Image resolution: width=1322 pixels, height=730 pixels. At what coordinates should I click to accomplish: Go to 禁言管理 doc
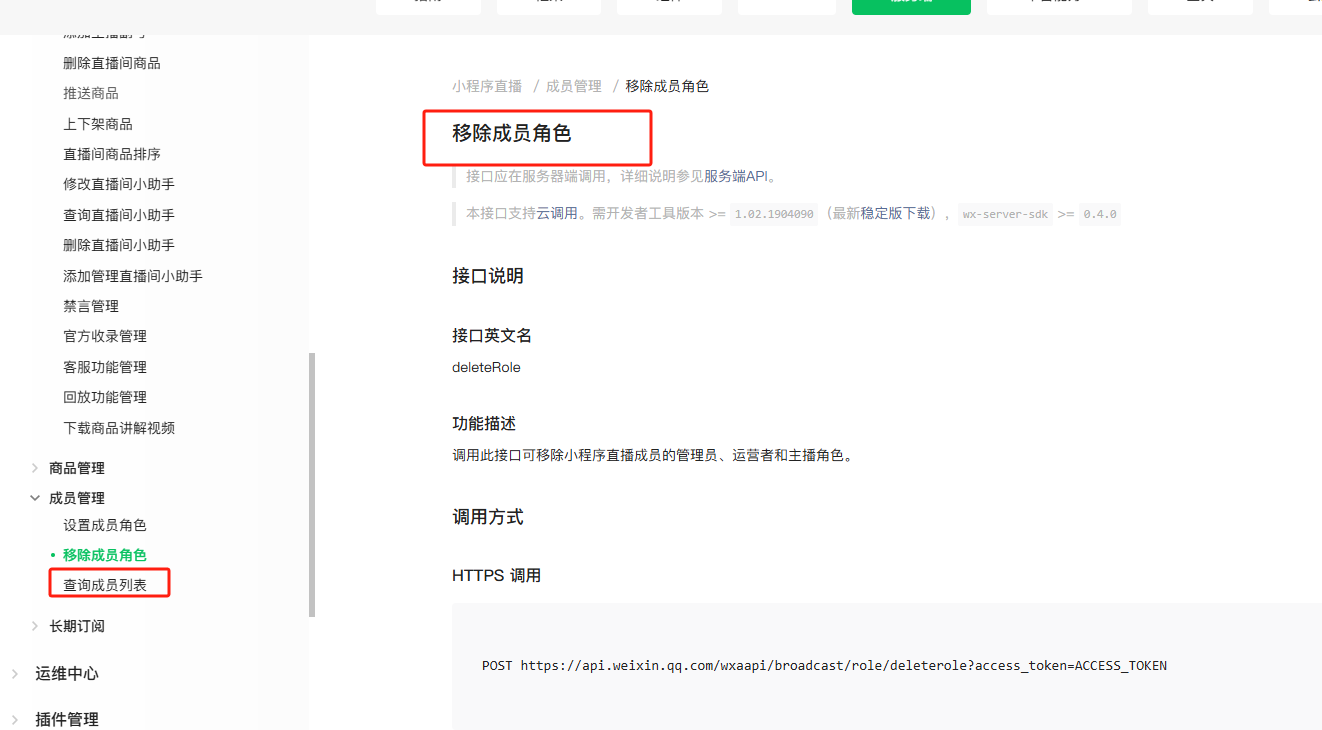(91, 306)
